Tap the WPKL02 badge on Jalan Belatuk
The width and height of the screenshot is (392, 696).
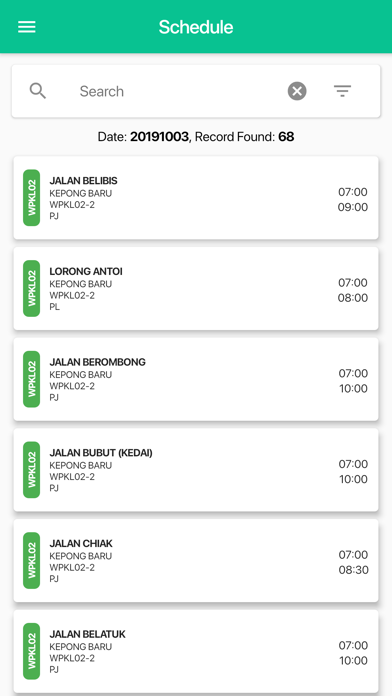(32, 651)
